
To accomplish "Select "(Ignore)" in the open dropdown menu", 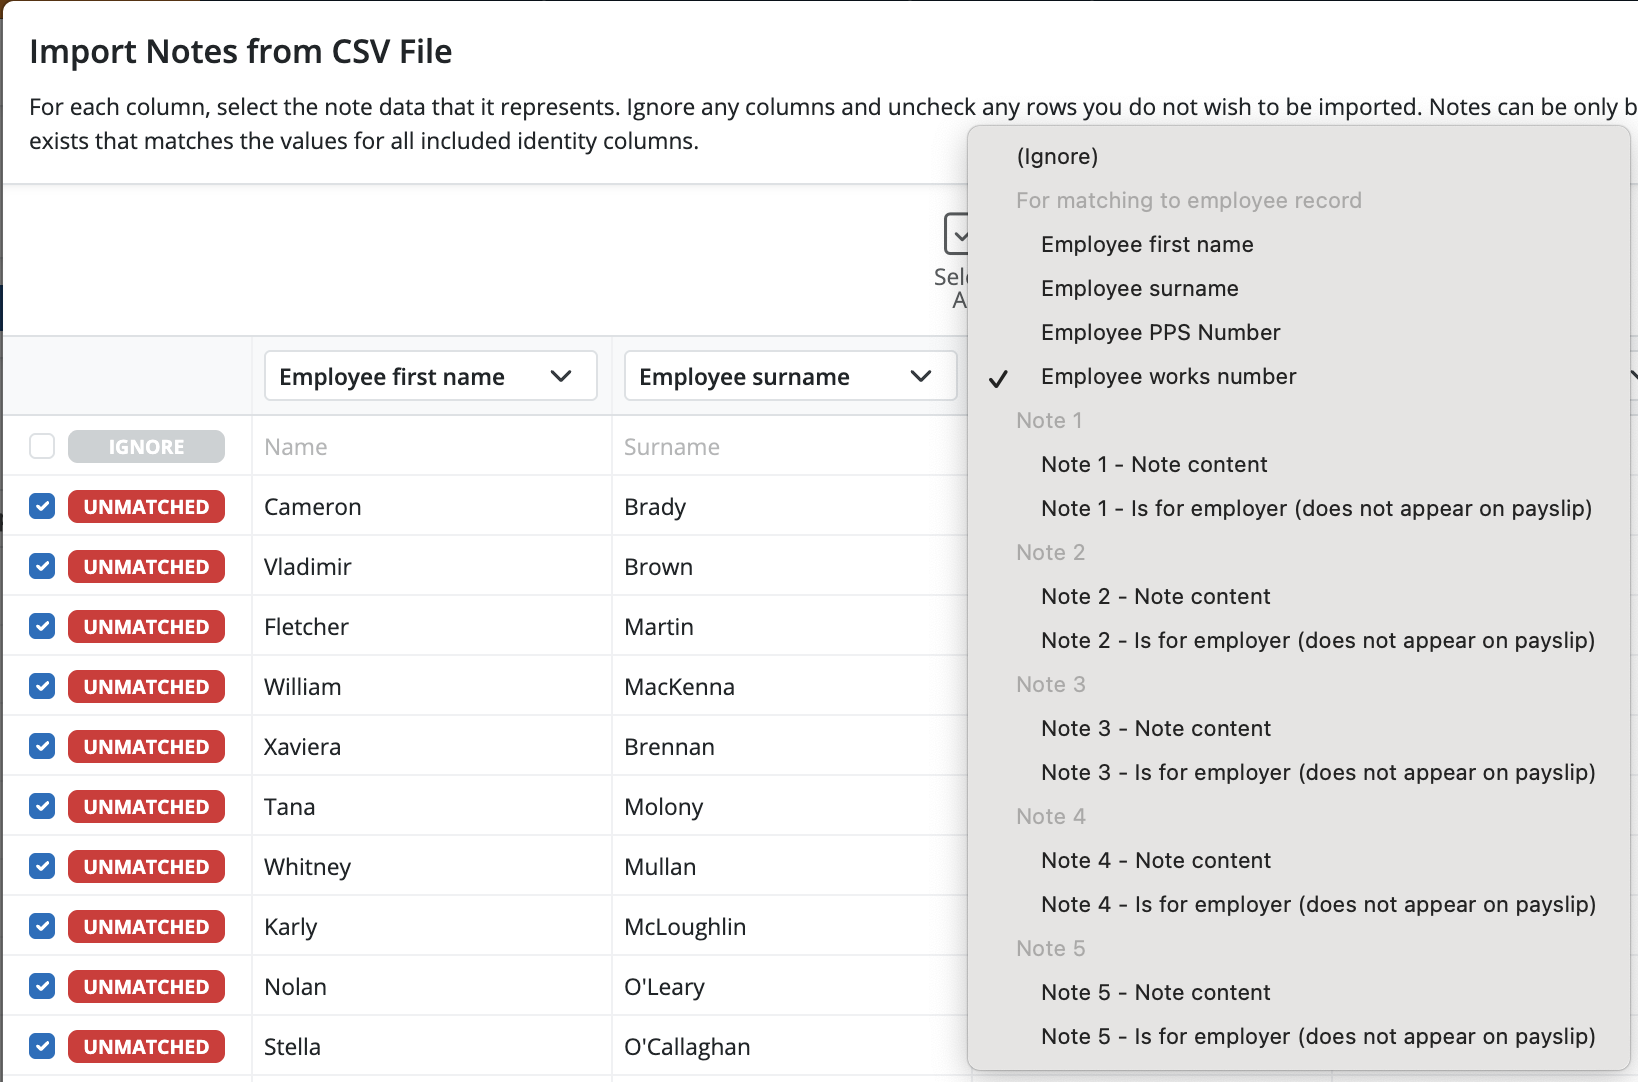I will tap(1057, 156).
